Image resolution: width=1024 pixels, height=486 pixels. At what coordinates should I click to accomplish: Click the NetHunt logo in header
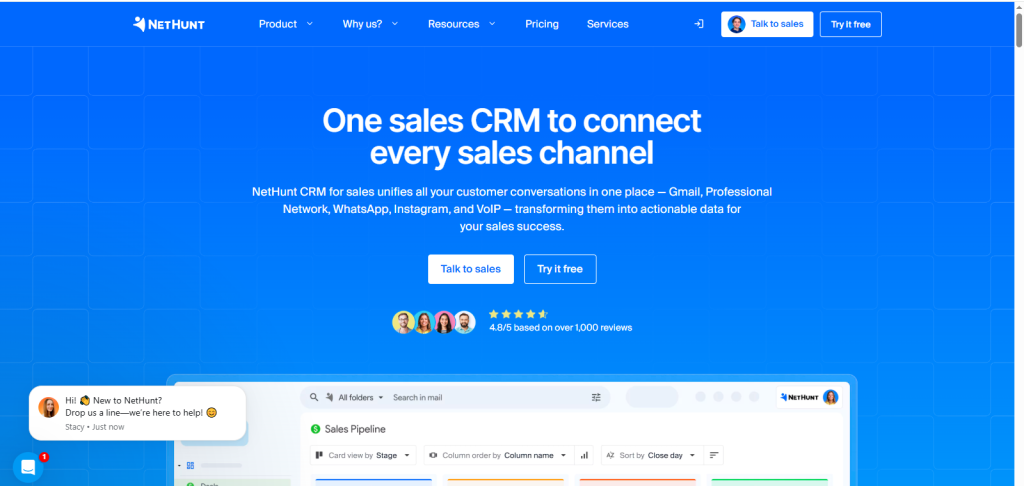click(168, 24)
